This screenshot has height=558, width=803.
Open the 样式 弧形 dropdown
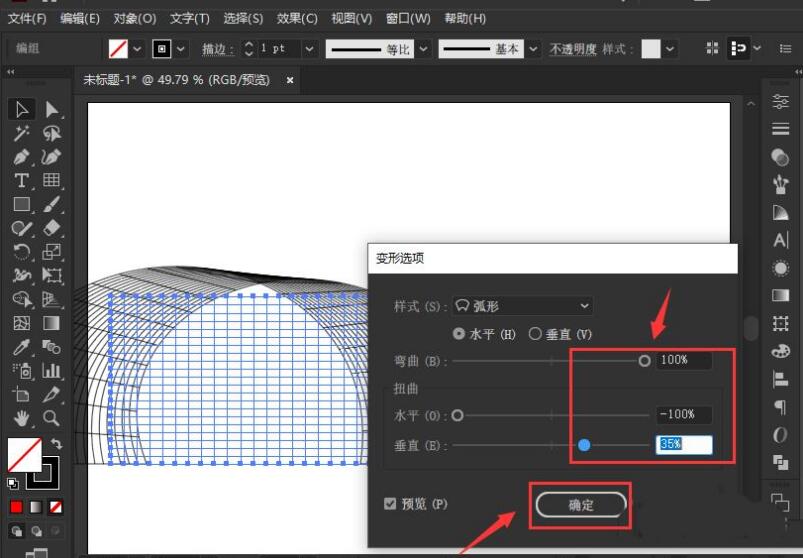pos(522,305)
